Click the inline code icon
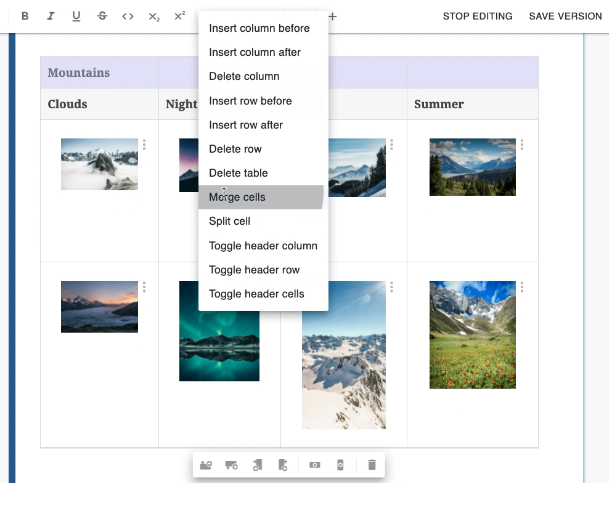609x506 pixels. point(128,16)
